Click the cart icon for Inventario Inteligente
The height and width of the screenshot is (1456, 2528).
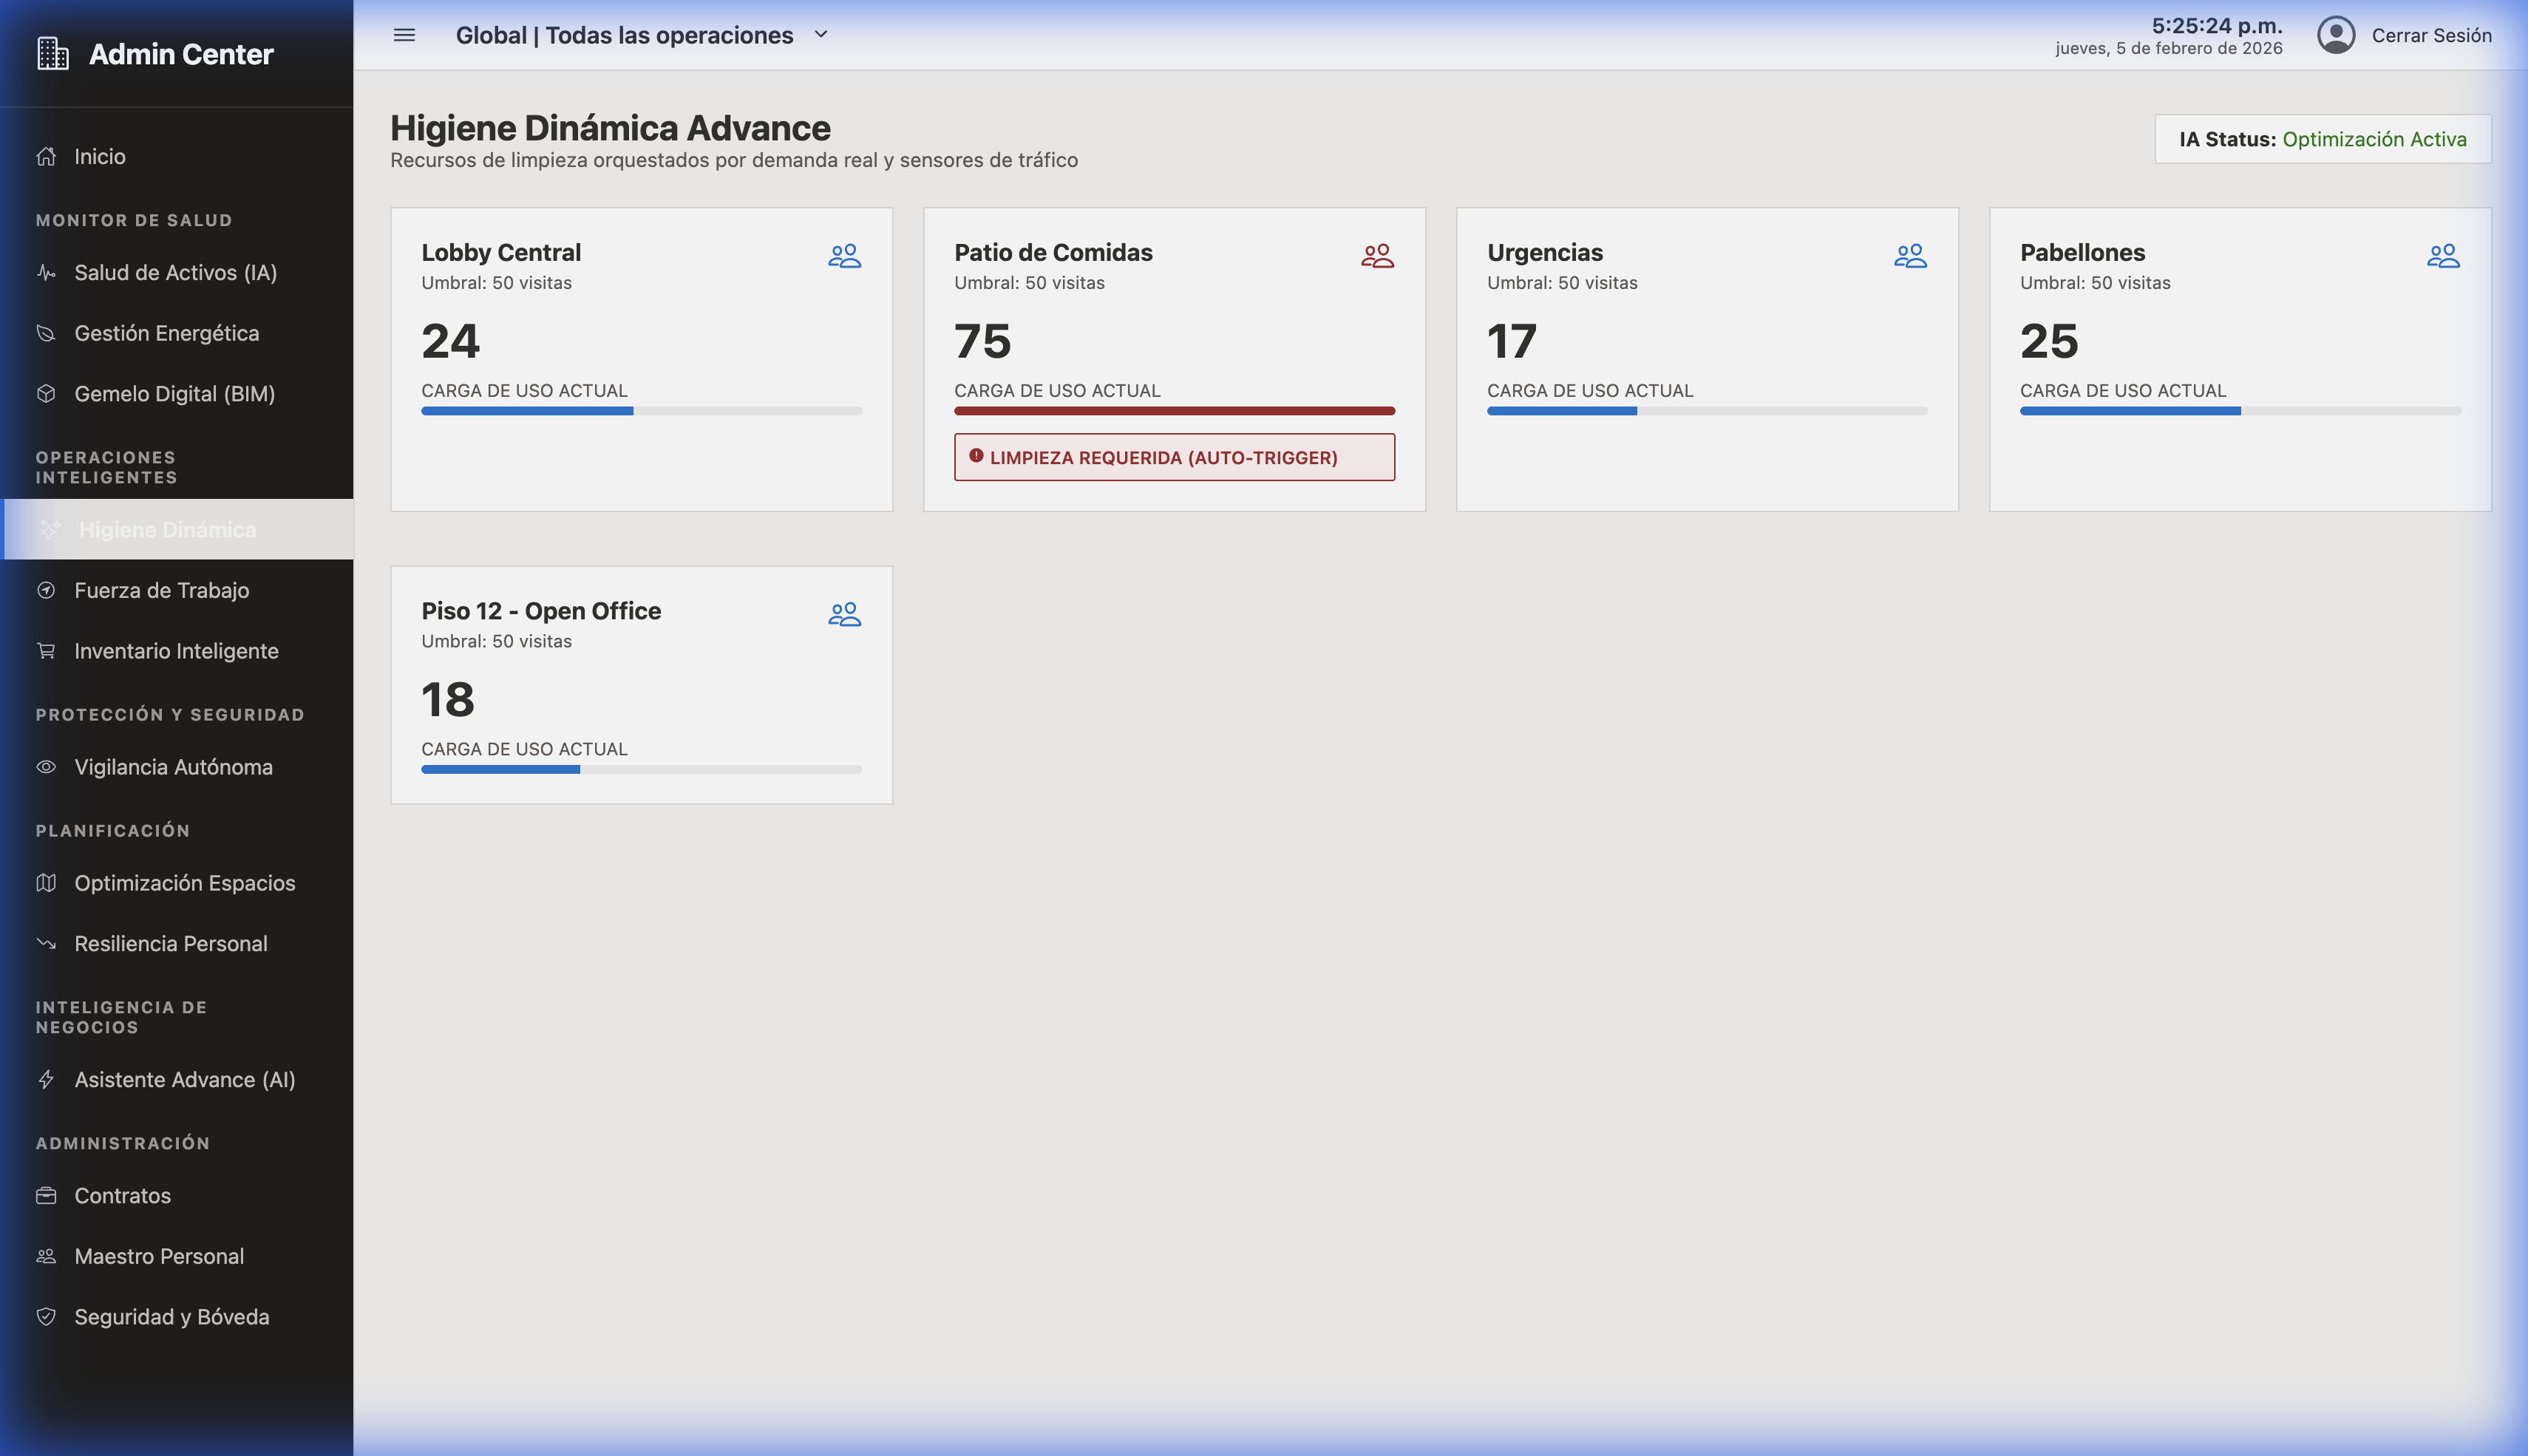coord(47,651)
